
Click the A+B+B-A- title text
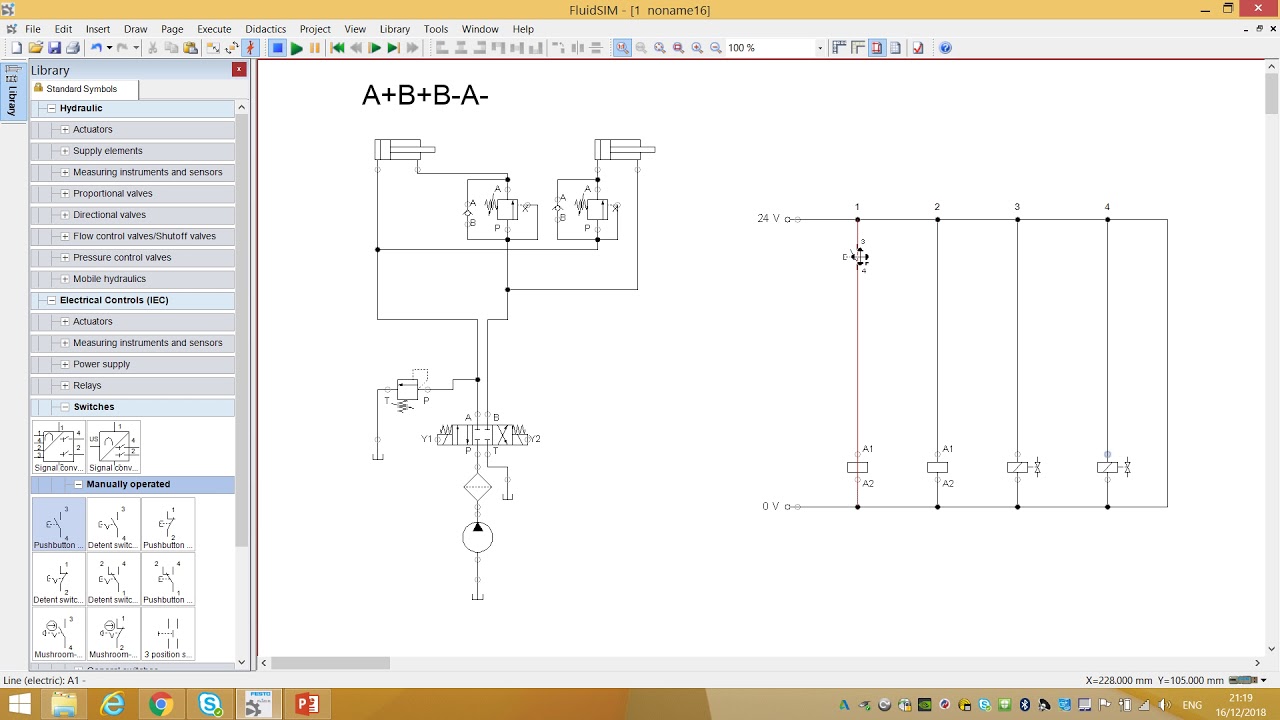pos(425,95)
